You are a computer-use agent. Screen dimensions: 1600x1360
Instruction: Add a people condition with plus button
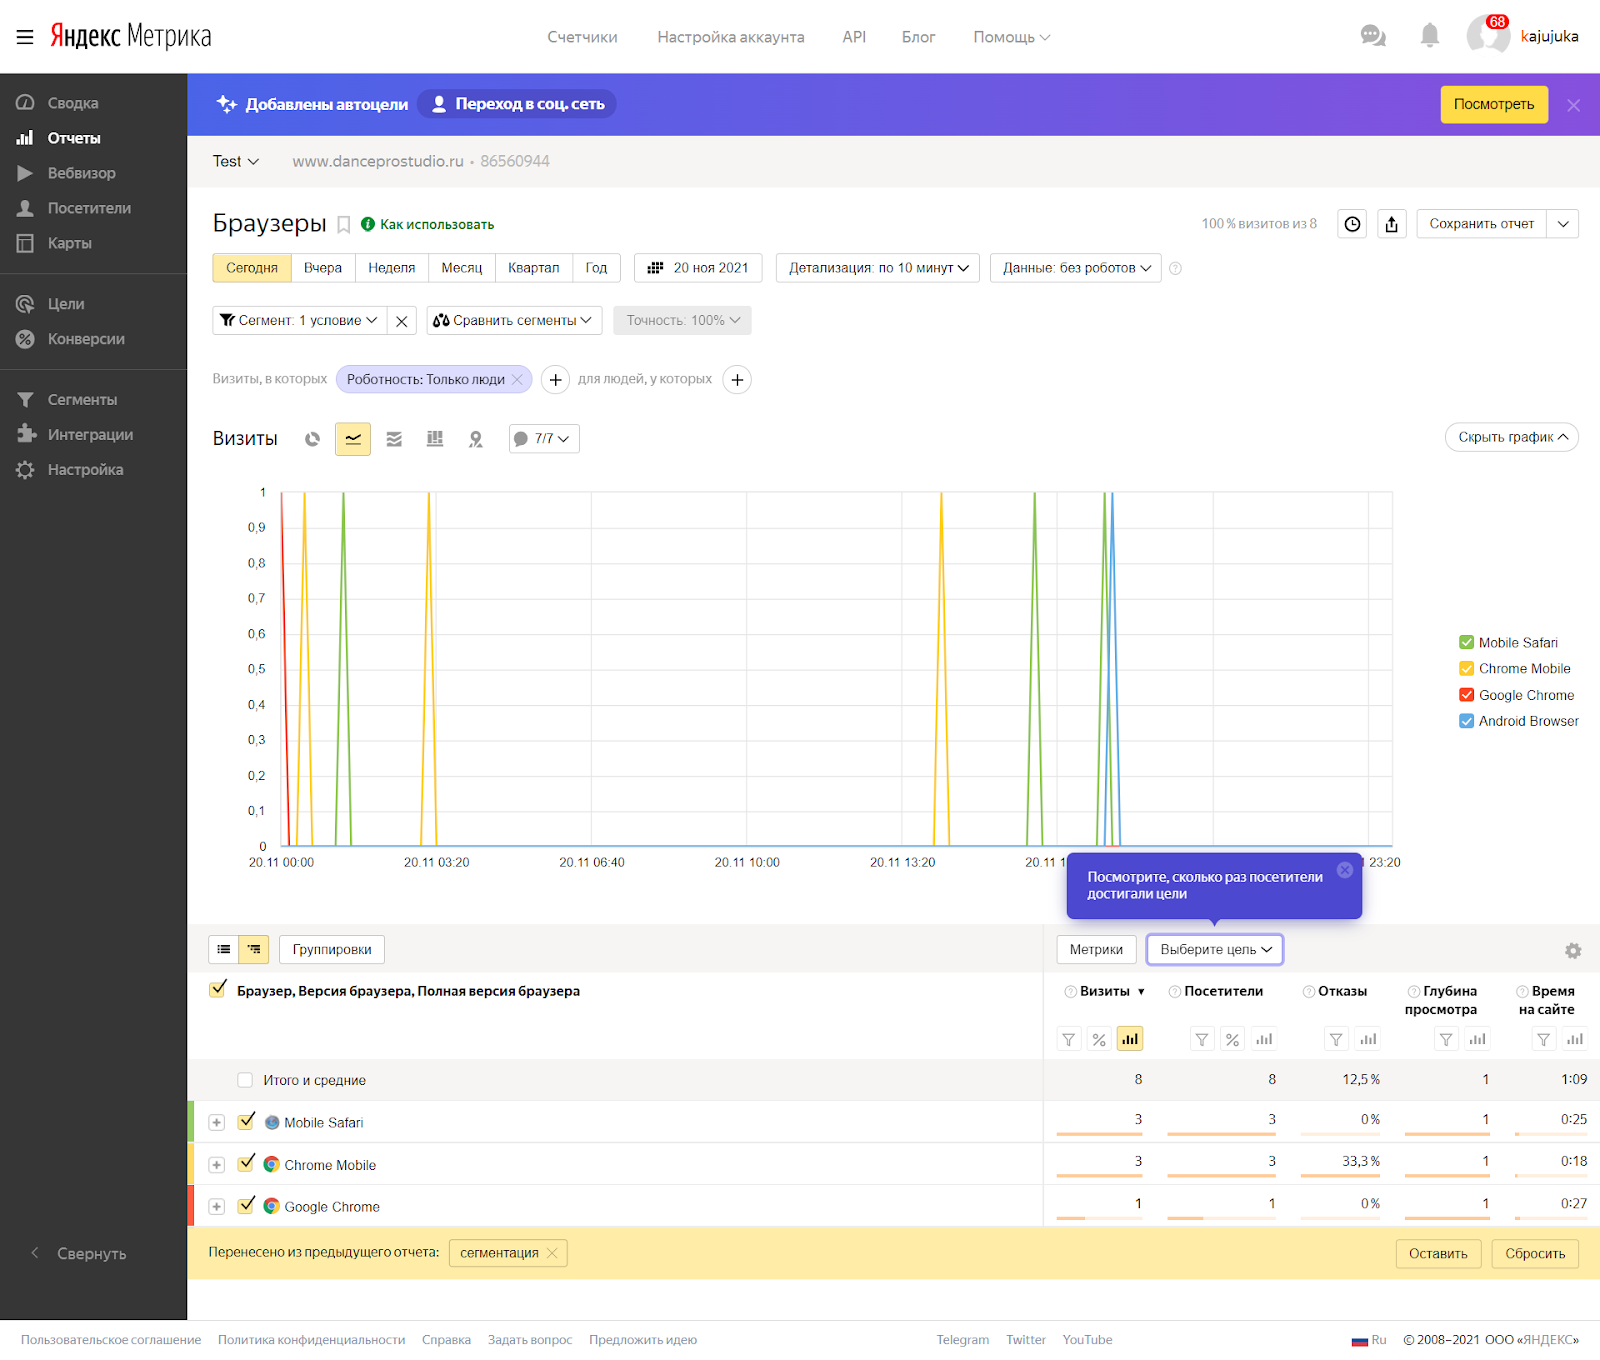[737, 380]
